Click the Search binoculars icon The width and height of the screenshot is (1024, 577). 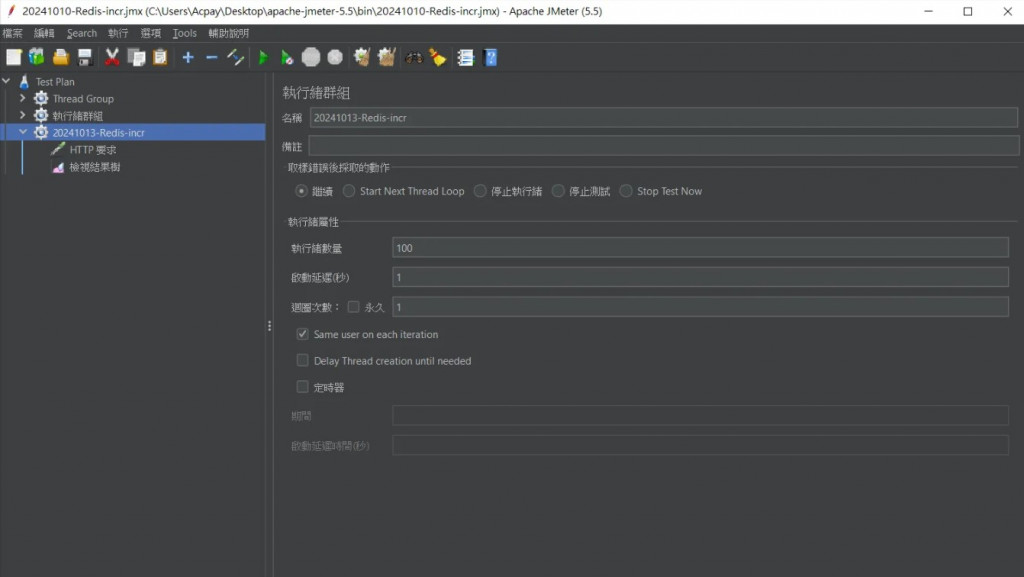pos(414,57)
